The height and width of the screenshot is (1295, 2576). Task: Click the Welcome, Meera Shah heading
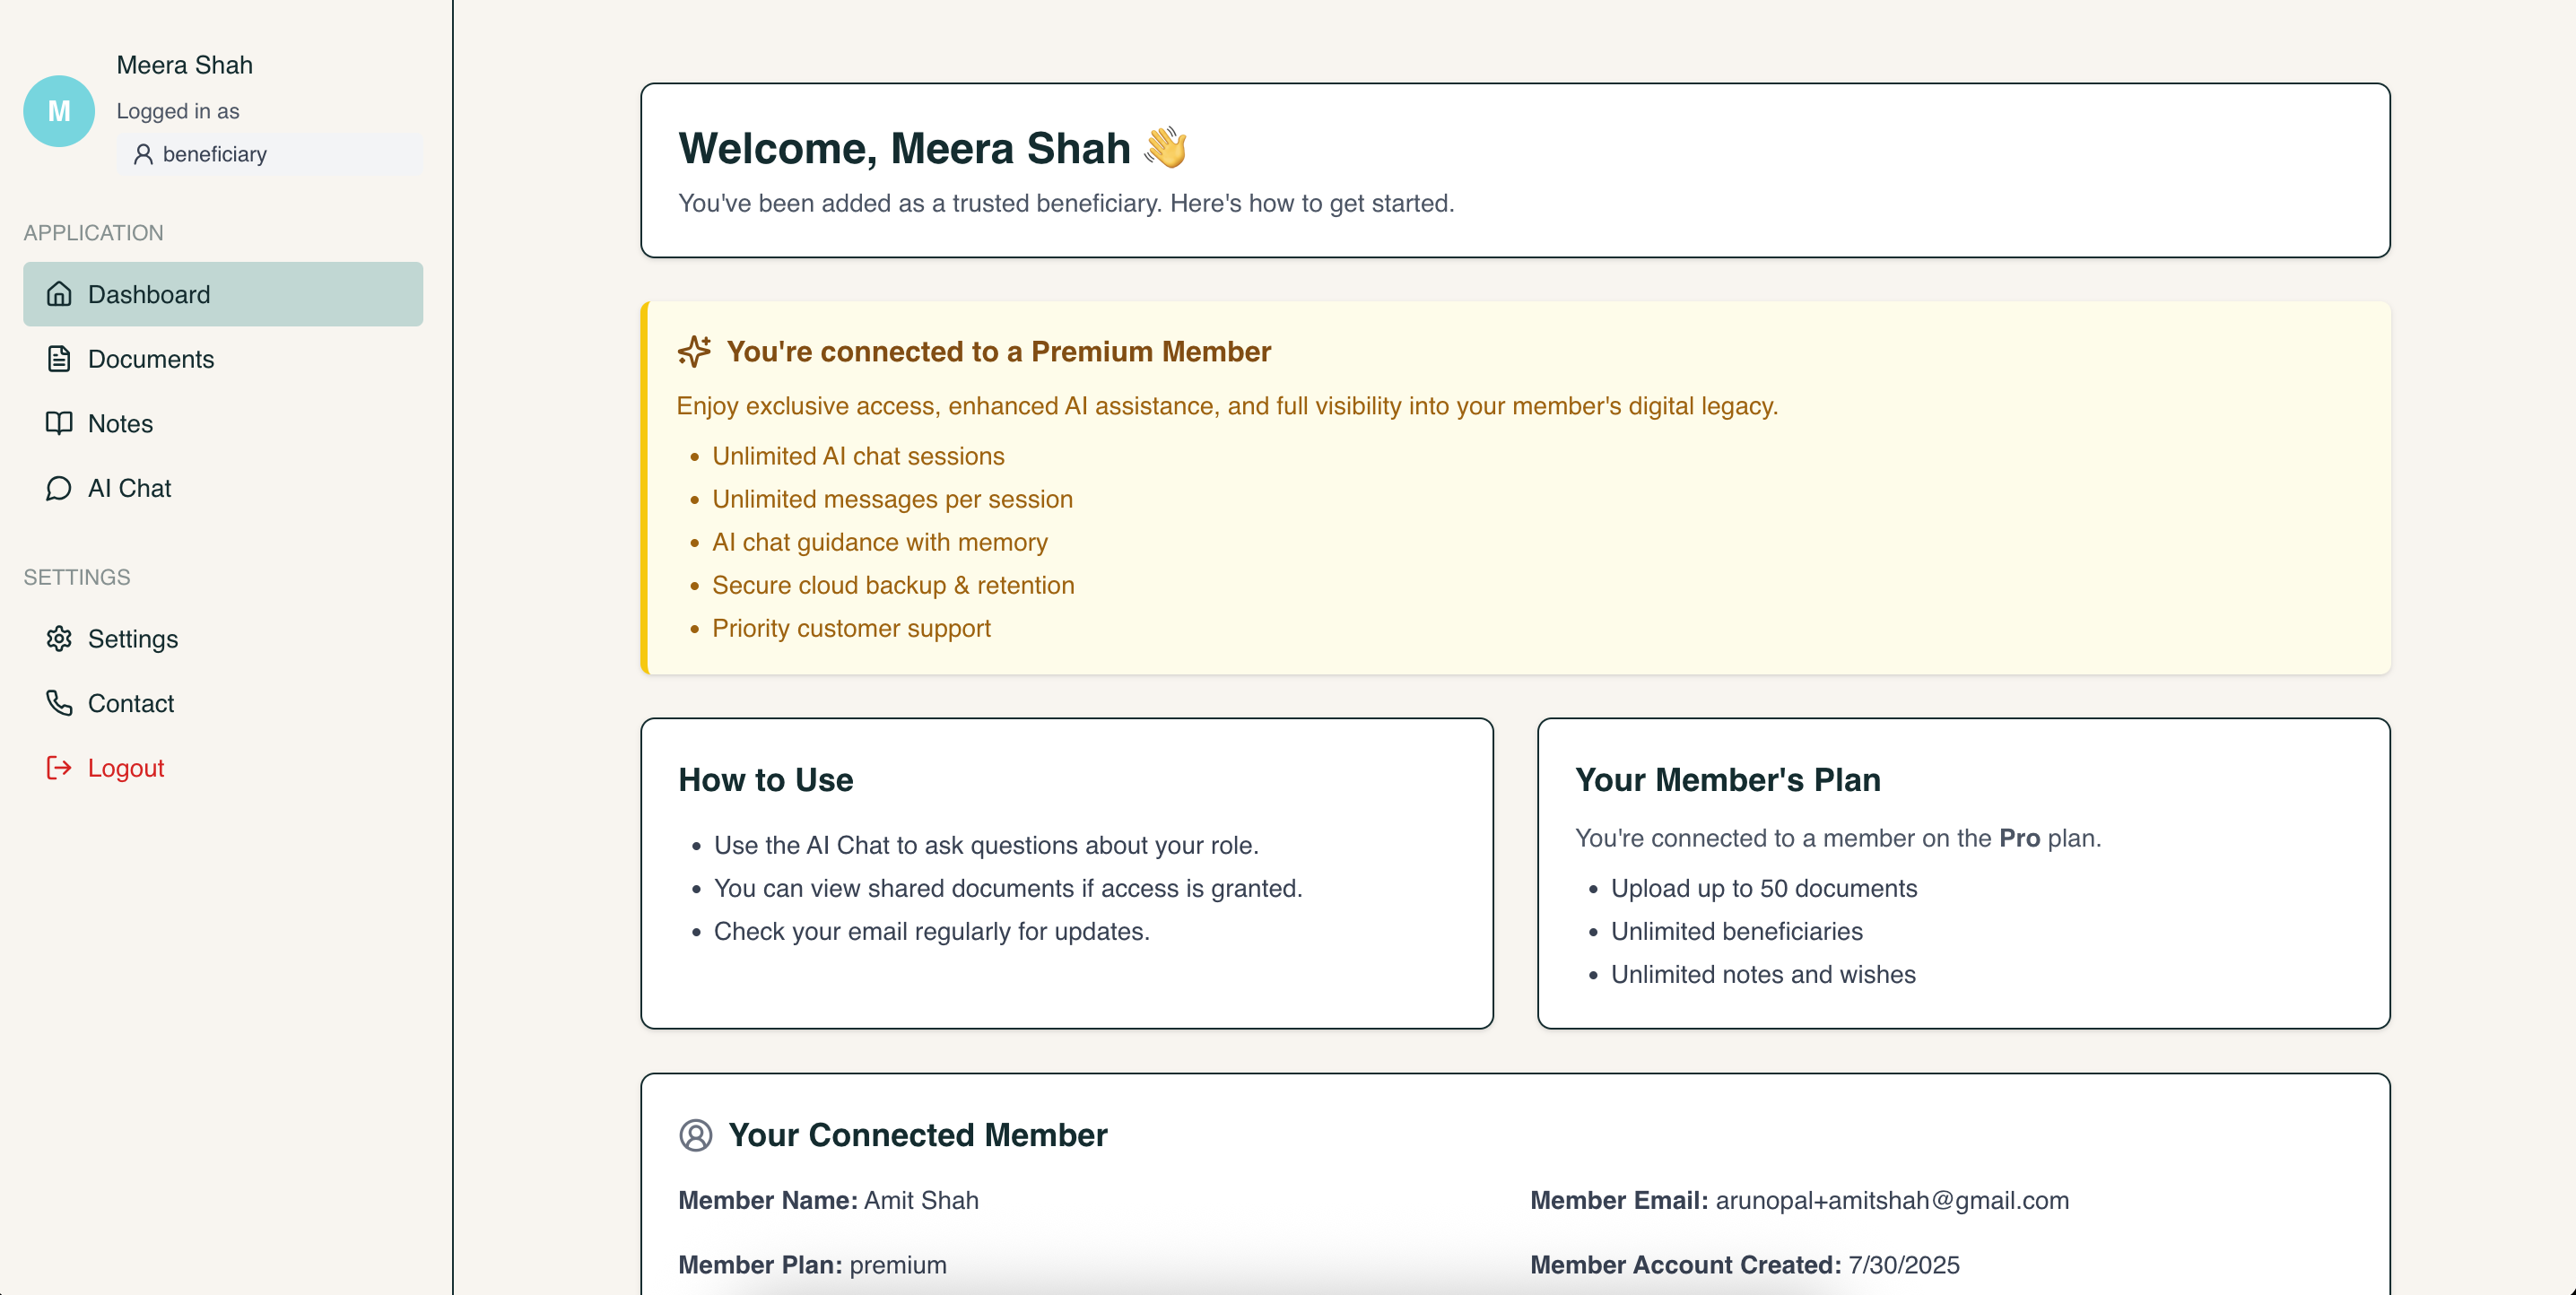pyautogui.click(x=904, y=148)
